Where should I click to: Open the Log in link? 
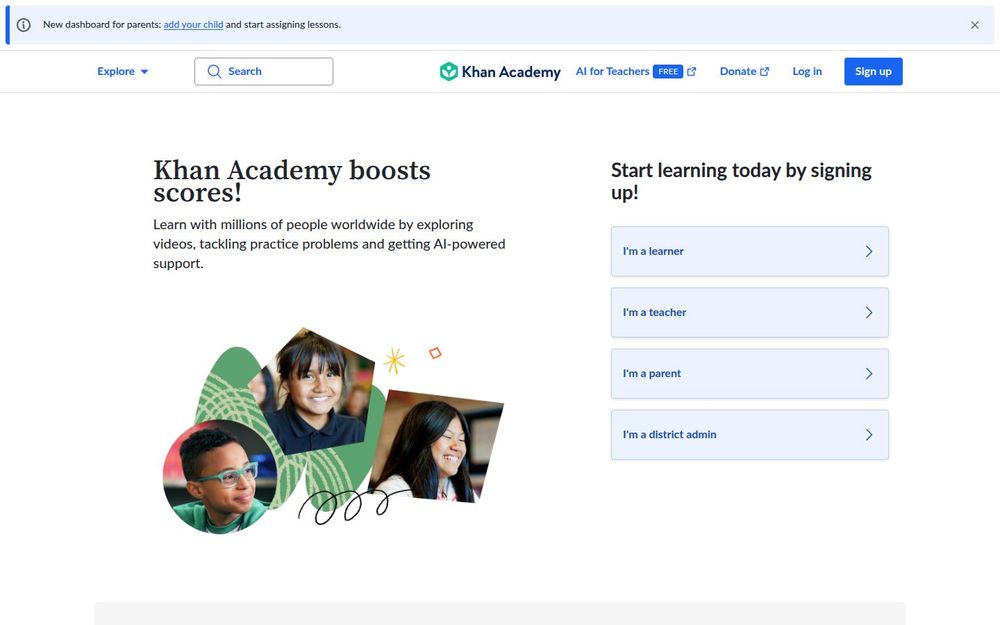807,71
